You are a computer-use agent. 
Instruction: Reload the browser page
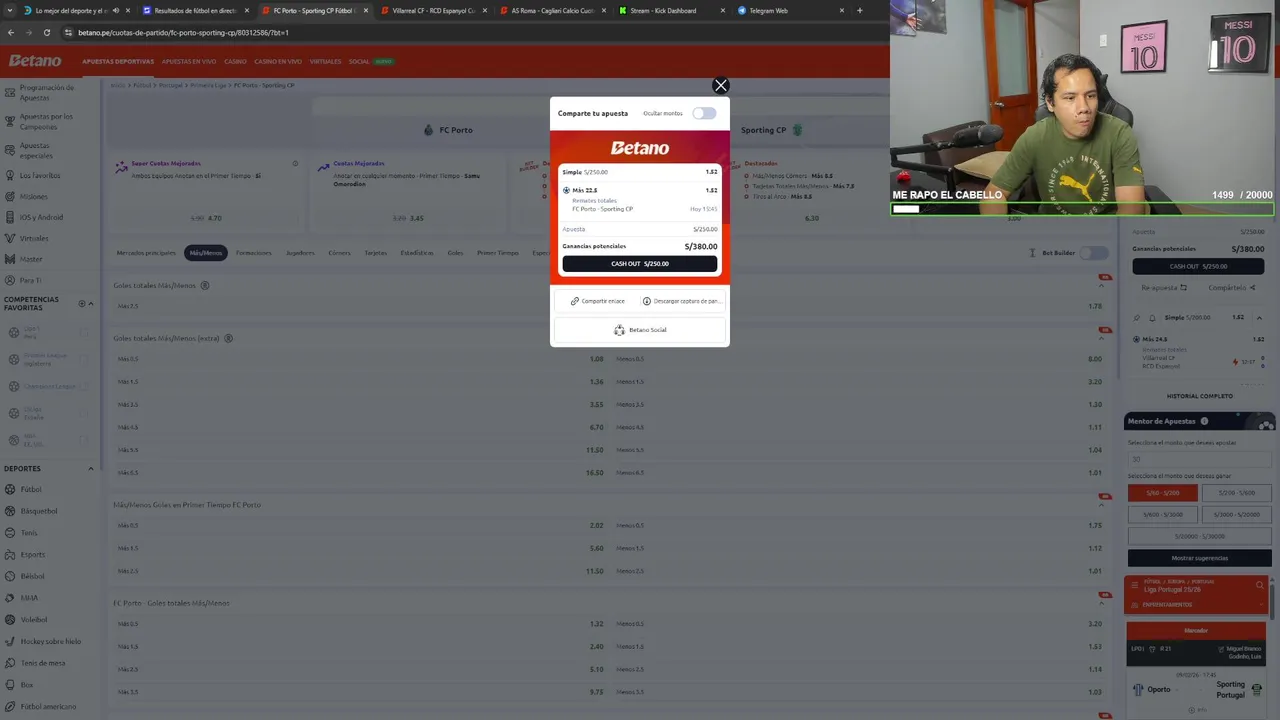47,32
